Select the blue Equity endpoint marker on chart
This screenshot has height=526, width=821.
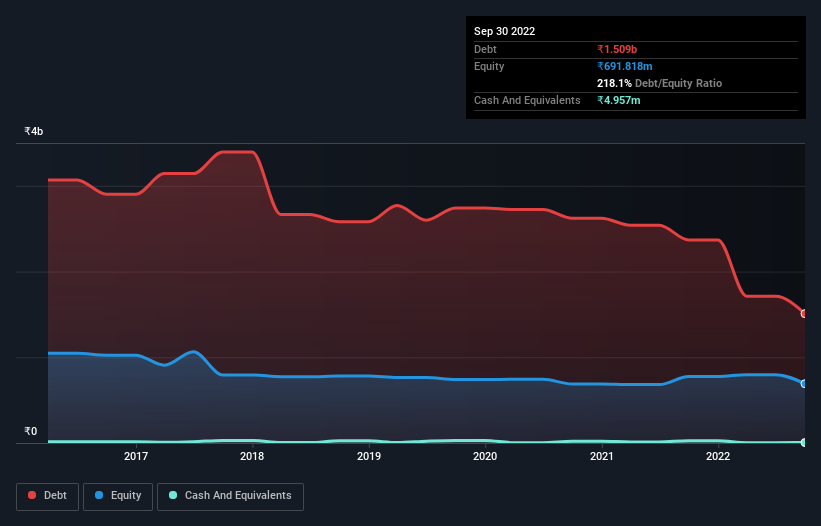point(804,384)
